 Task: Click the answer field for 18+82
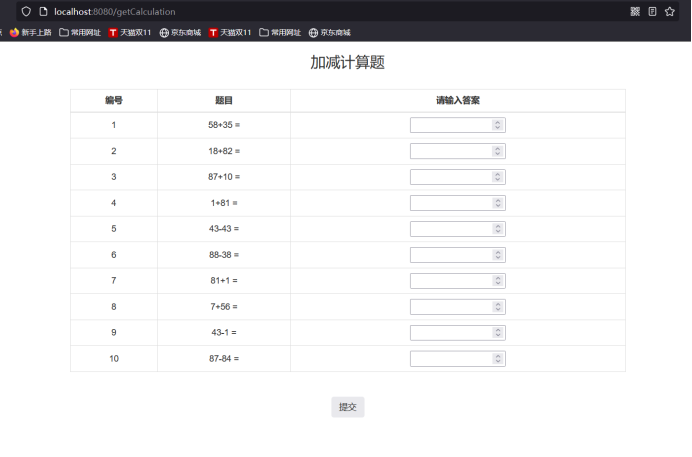tap(458, 151)
